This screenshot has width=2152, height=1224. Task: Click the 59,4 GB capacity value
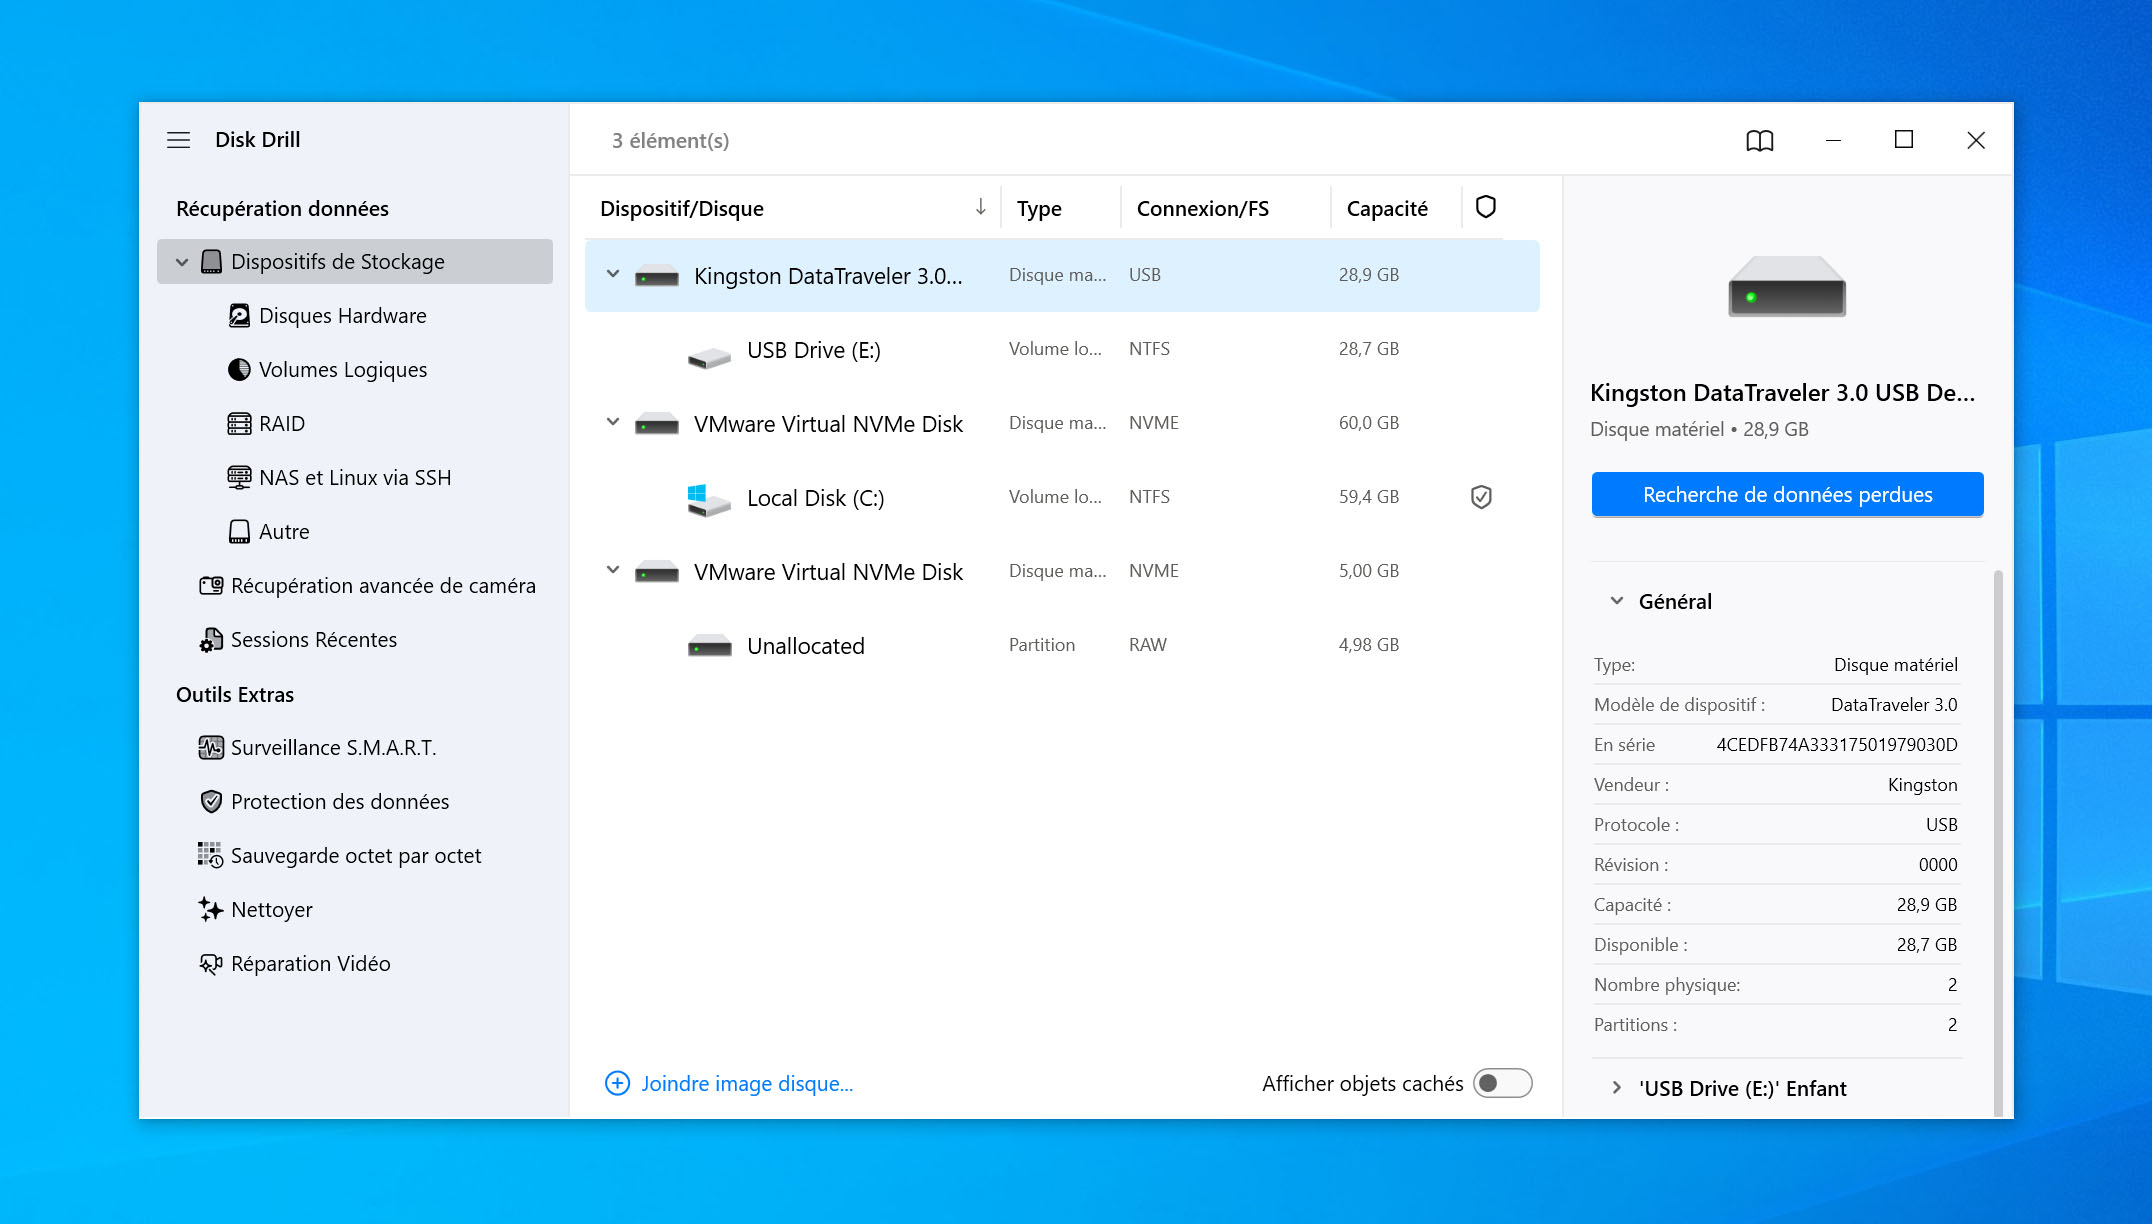click(1369, 497)
